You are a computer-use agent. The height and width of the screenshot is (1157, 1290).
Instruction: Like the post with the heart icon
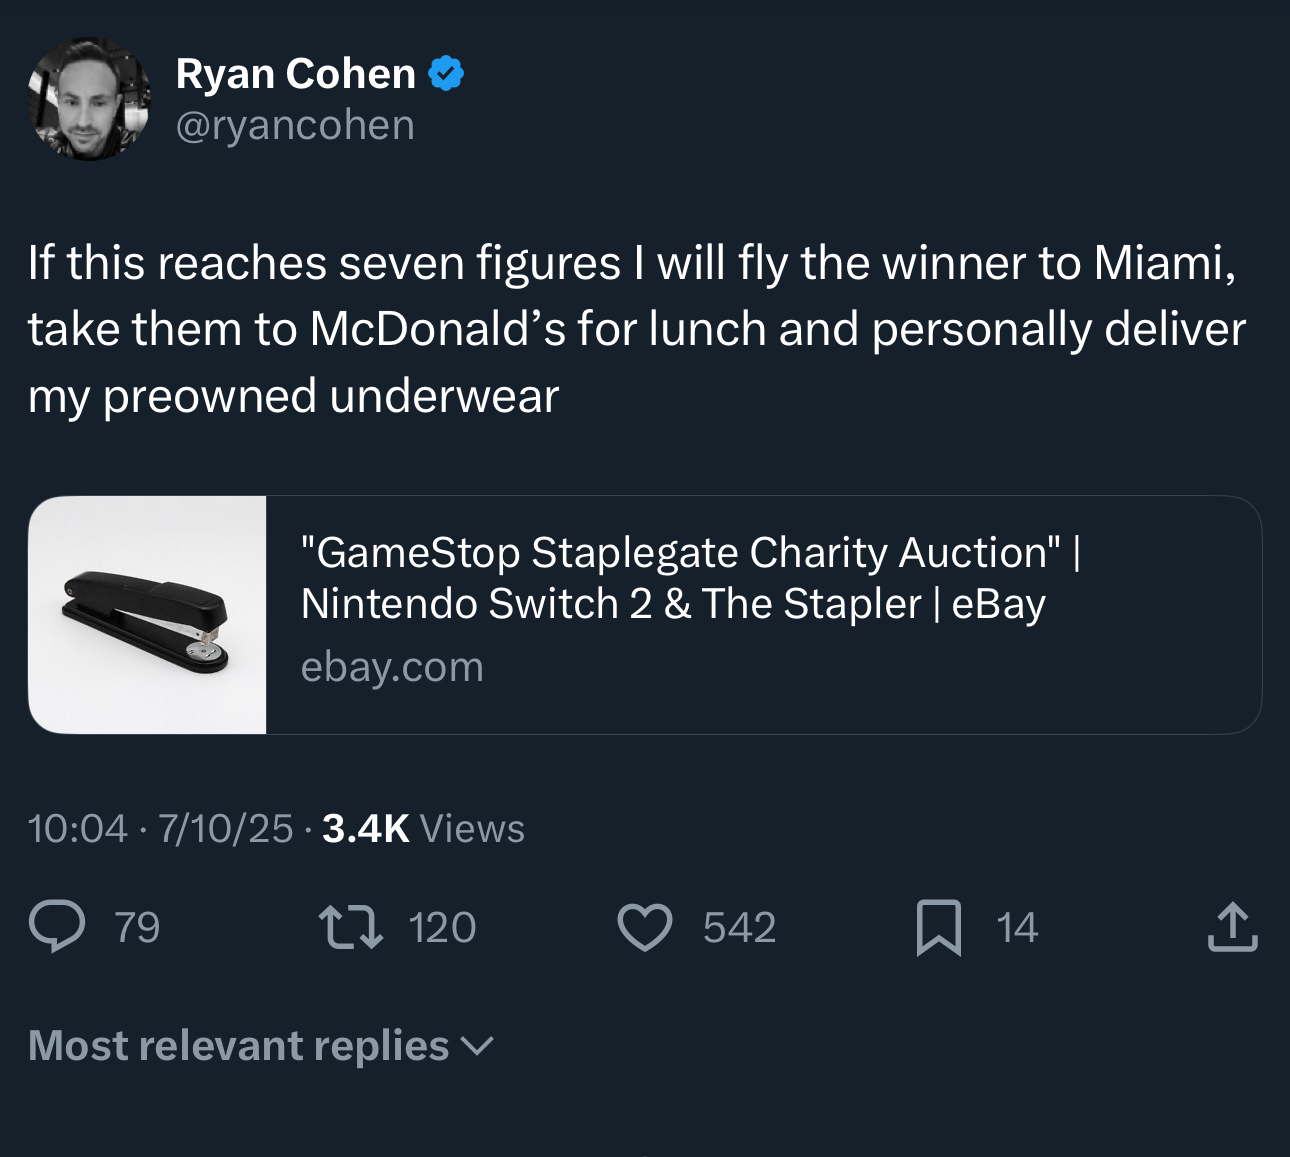coord(645,927)
